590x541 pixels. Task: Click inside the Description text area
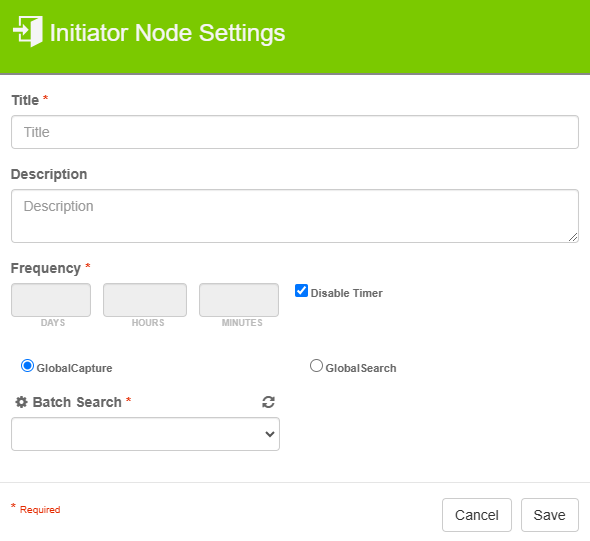(x=295, y=216)
